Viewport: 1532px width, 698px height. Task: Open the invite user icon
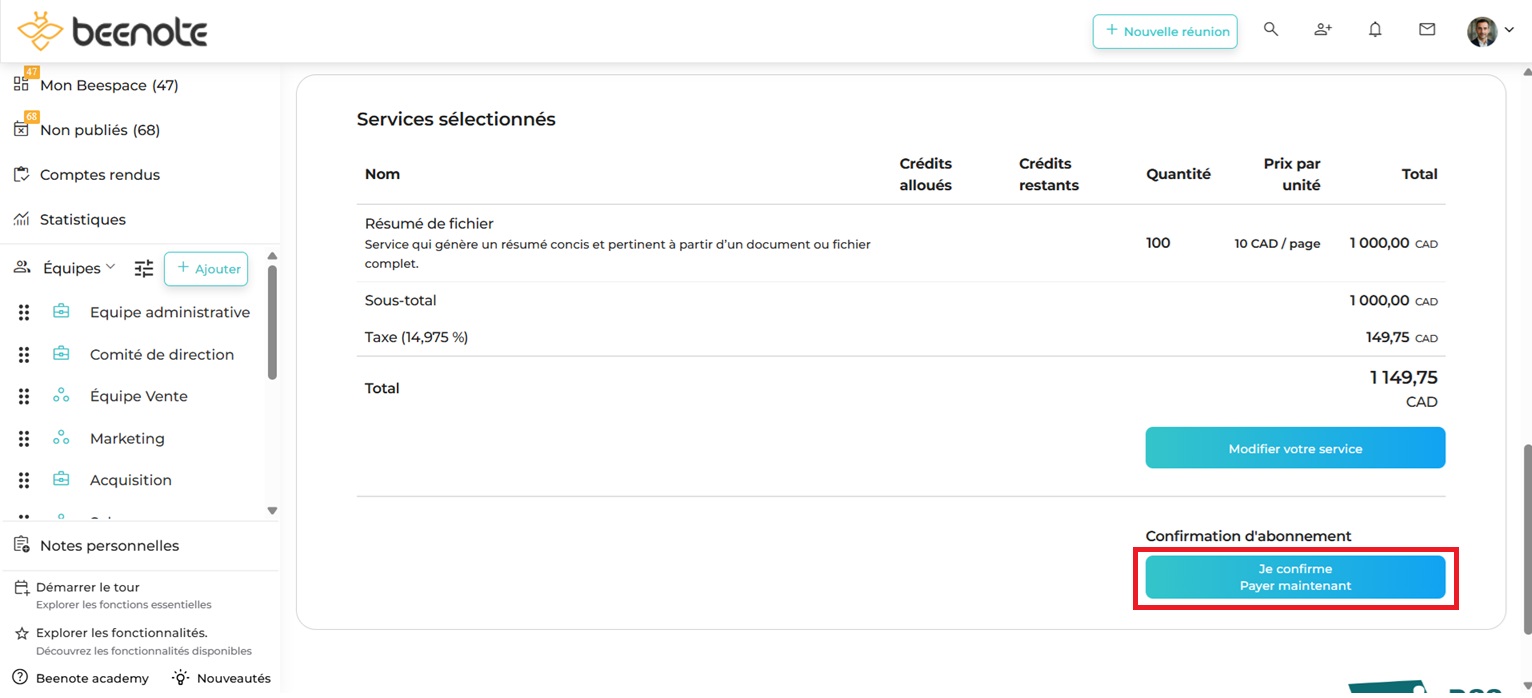pyautogui.click(x=1323, y=30)
